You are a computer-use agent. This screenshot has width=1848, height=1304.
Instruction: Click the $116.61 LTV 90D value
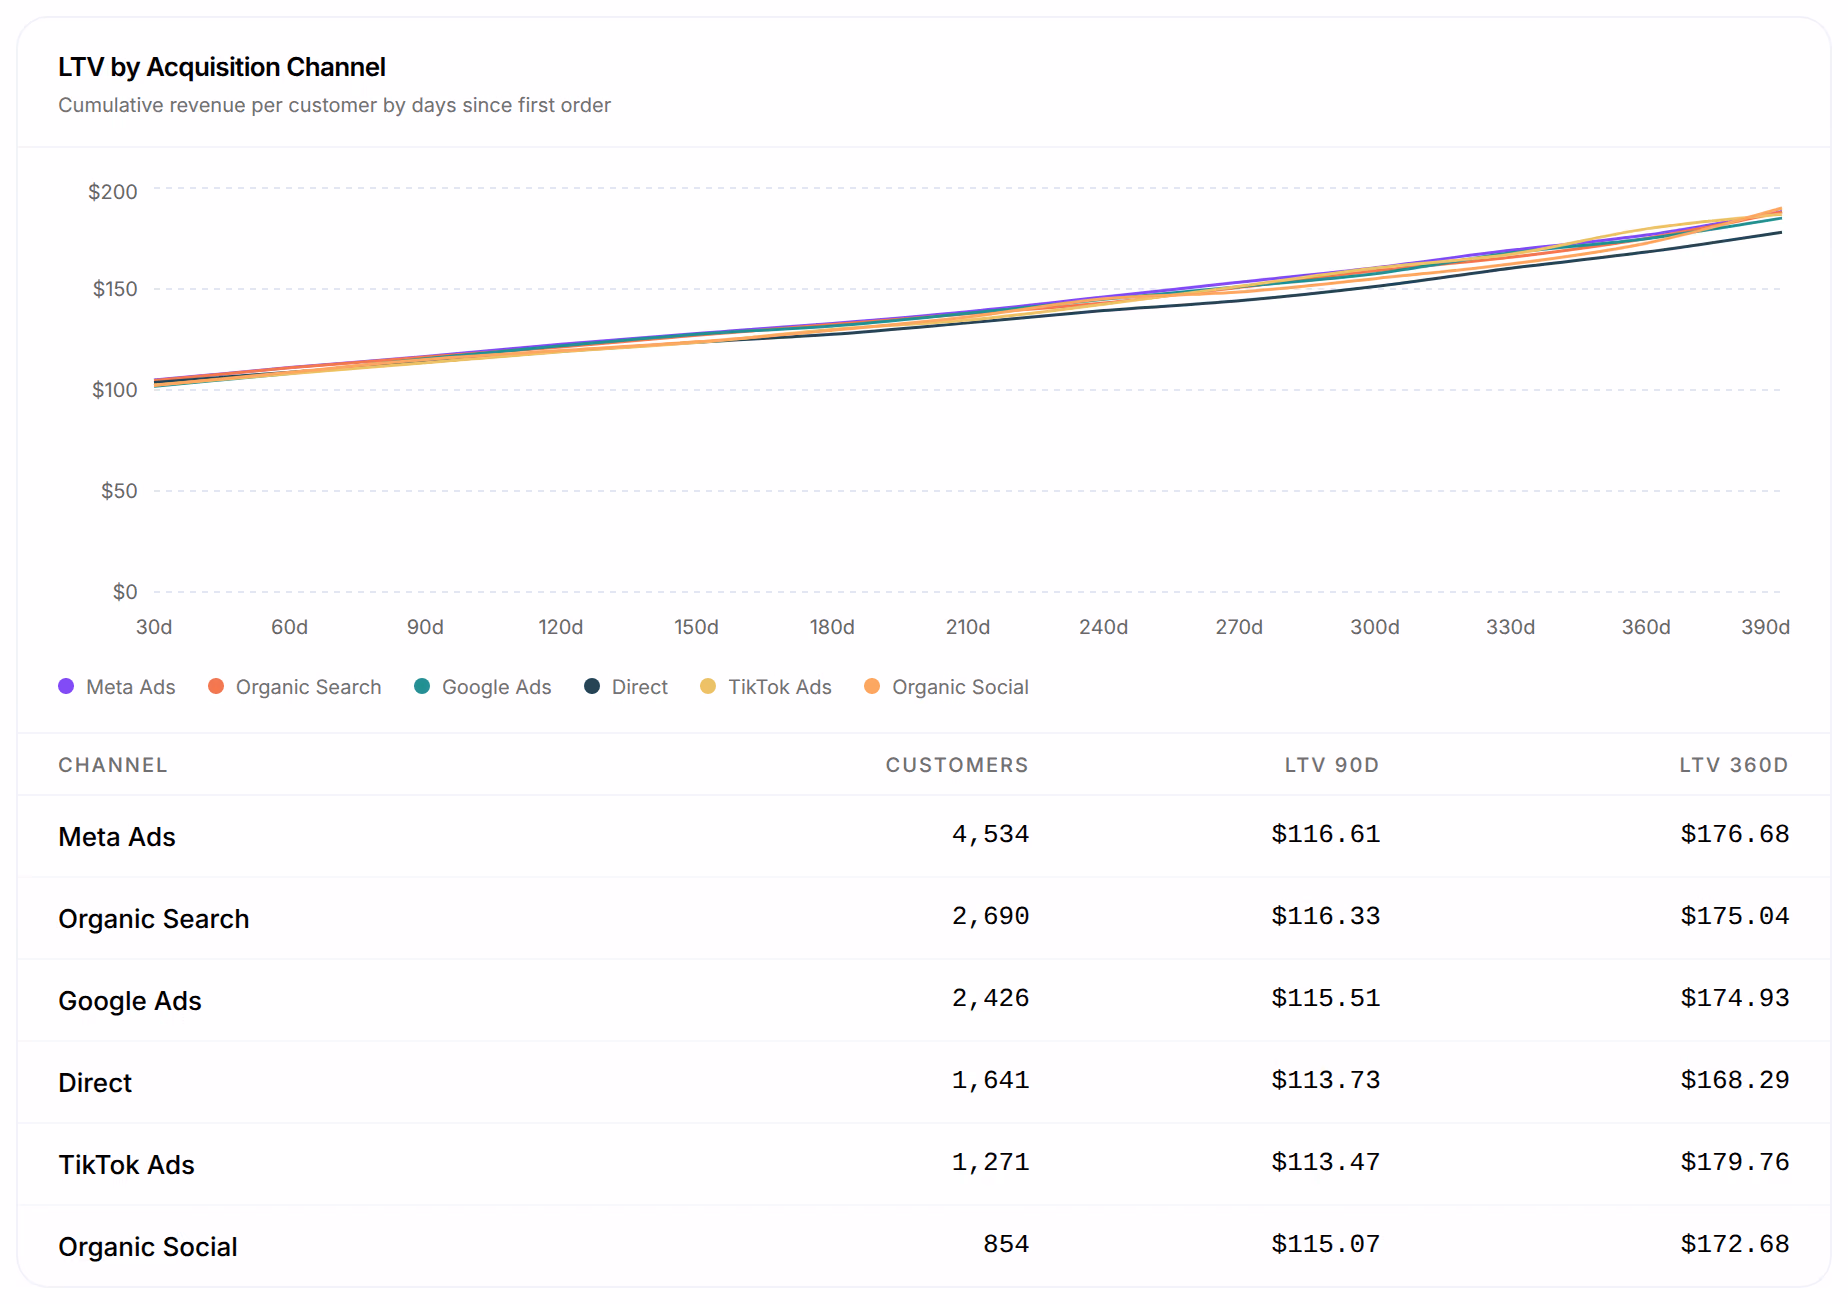pyautogui.click(x=1325, y=834)
